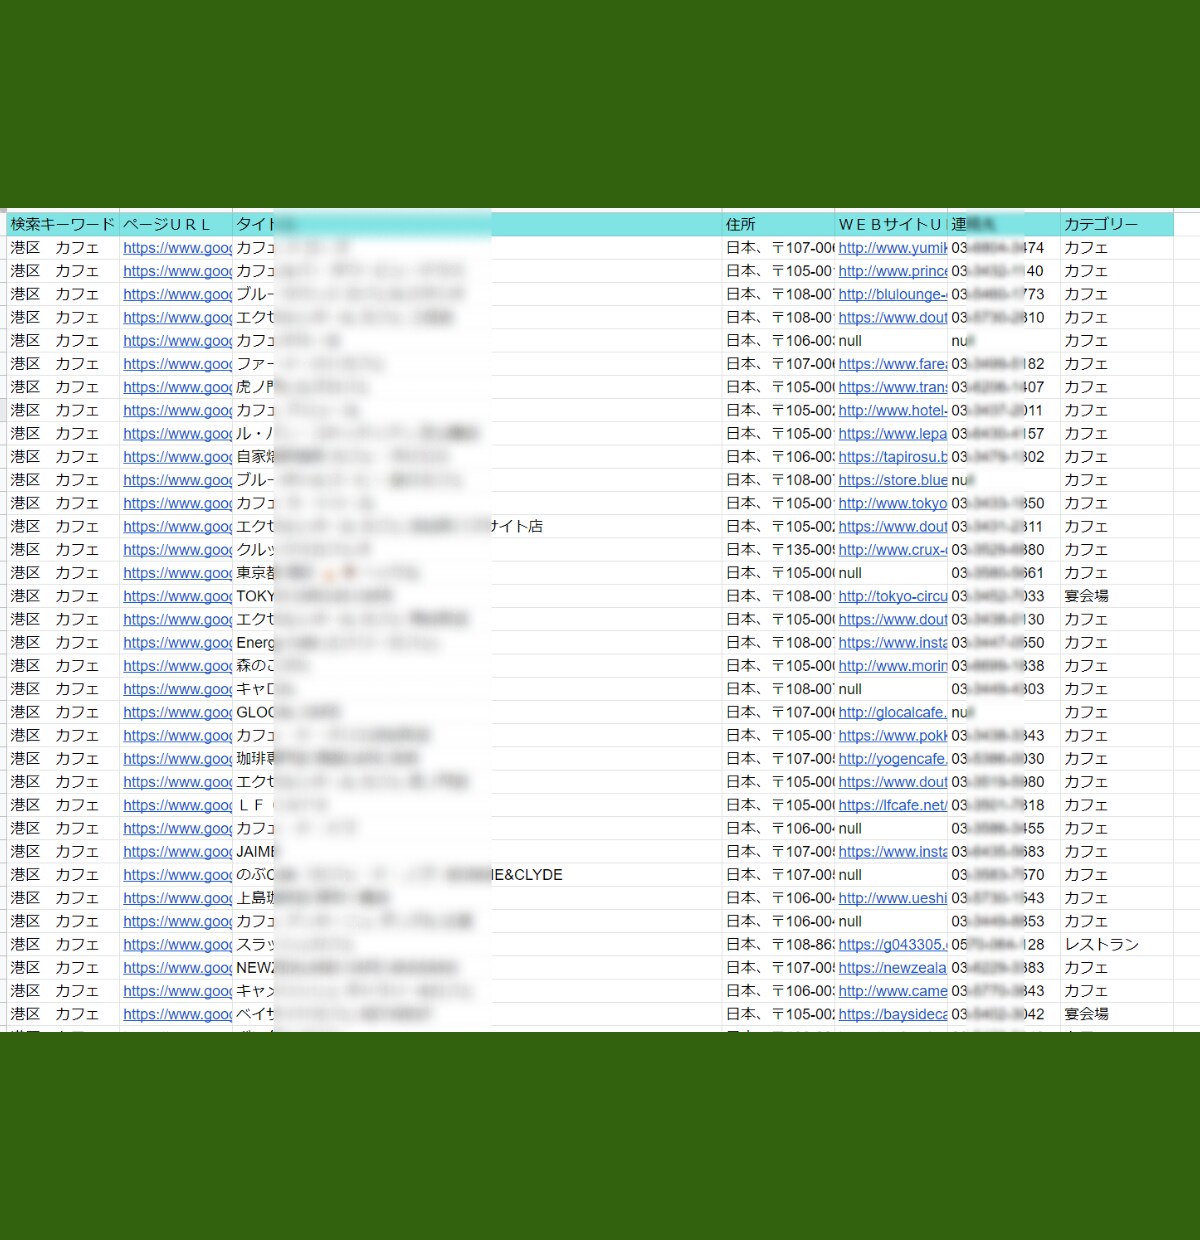Open the http://www.tokyo website link
Screen dimensions: 1200x1240
coord(893,503)
